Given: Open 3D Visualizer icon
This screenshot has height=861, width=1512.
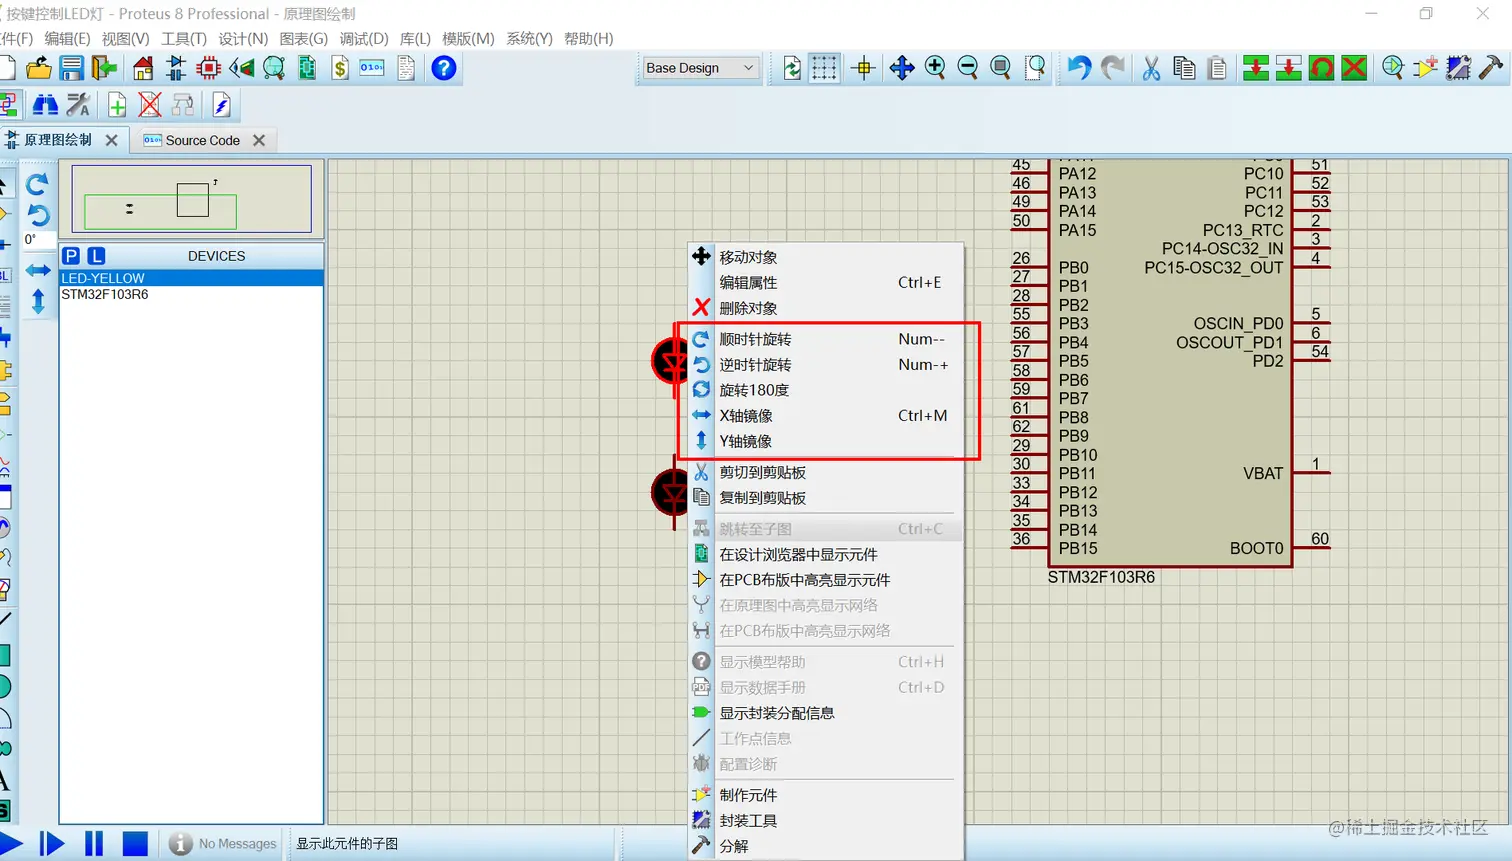Looking at the screenshot, I should click(242, 68).
